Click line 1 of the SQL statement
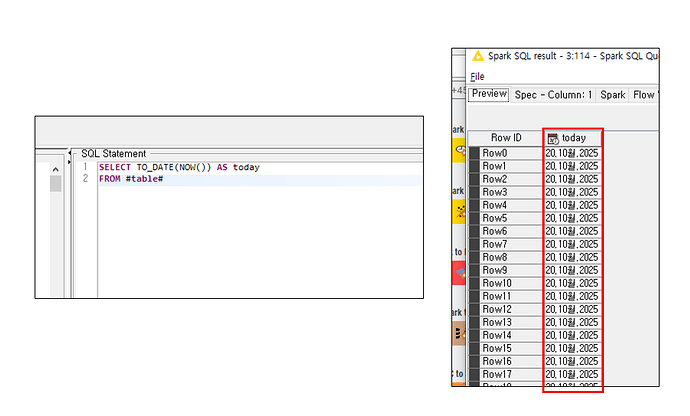 tap(180, 167)
